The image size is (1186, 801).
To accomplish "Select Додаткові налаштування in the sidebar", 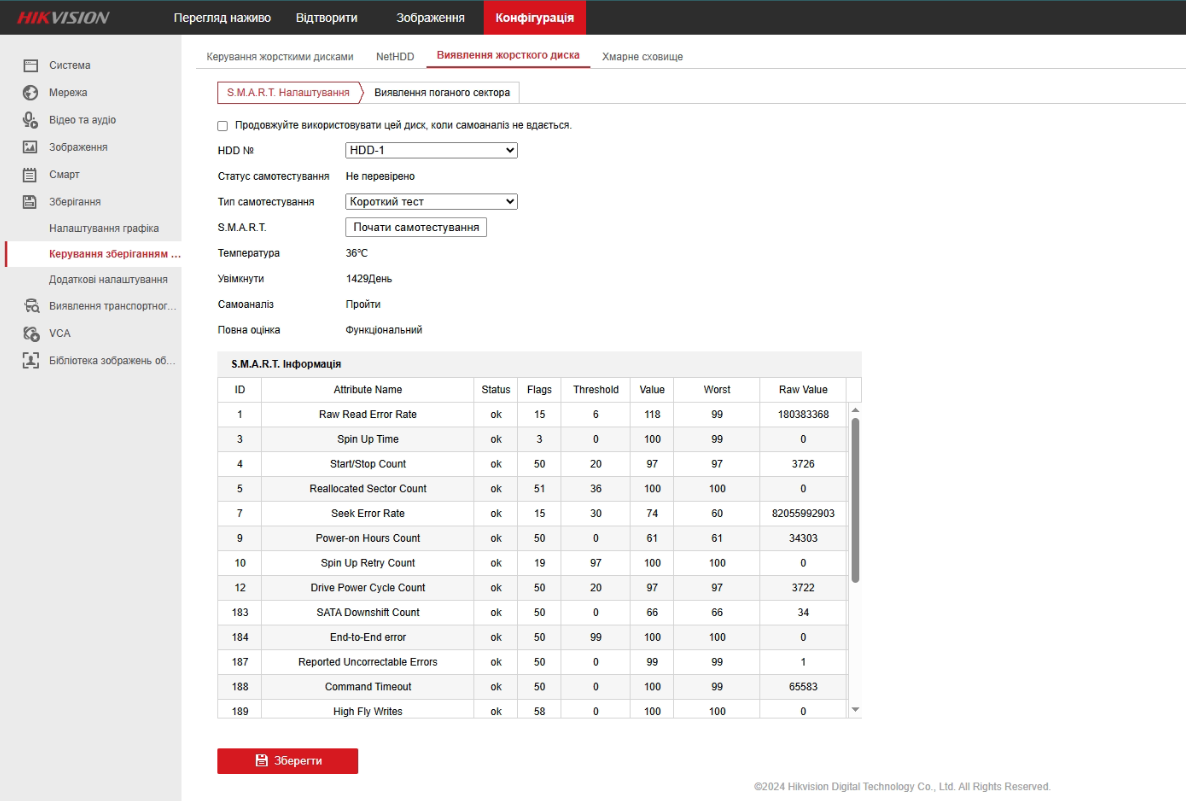I will pos(108,280).
